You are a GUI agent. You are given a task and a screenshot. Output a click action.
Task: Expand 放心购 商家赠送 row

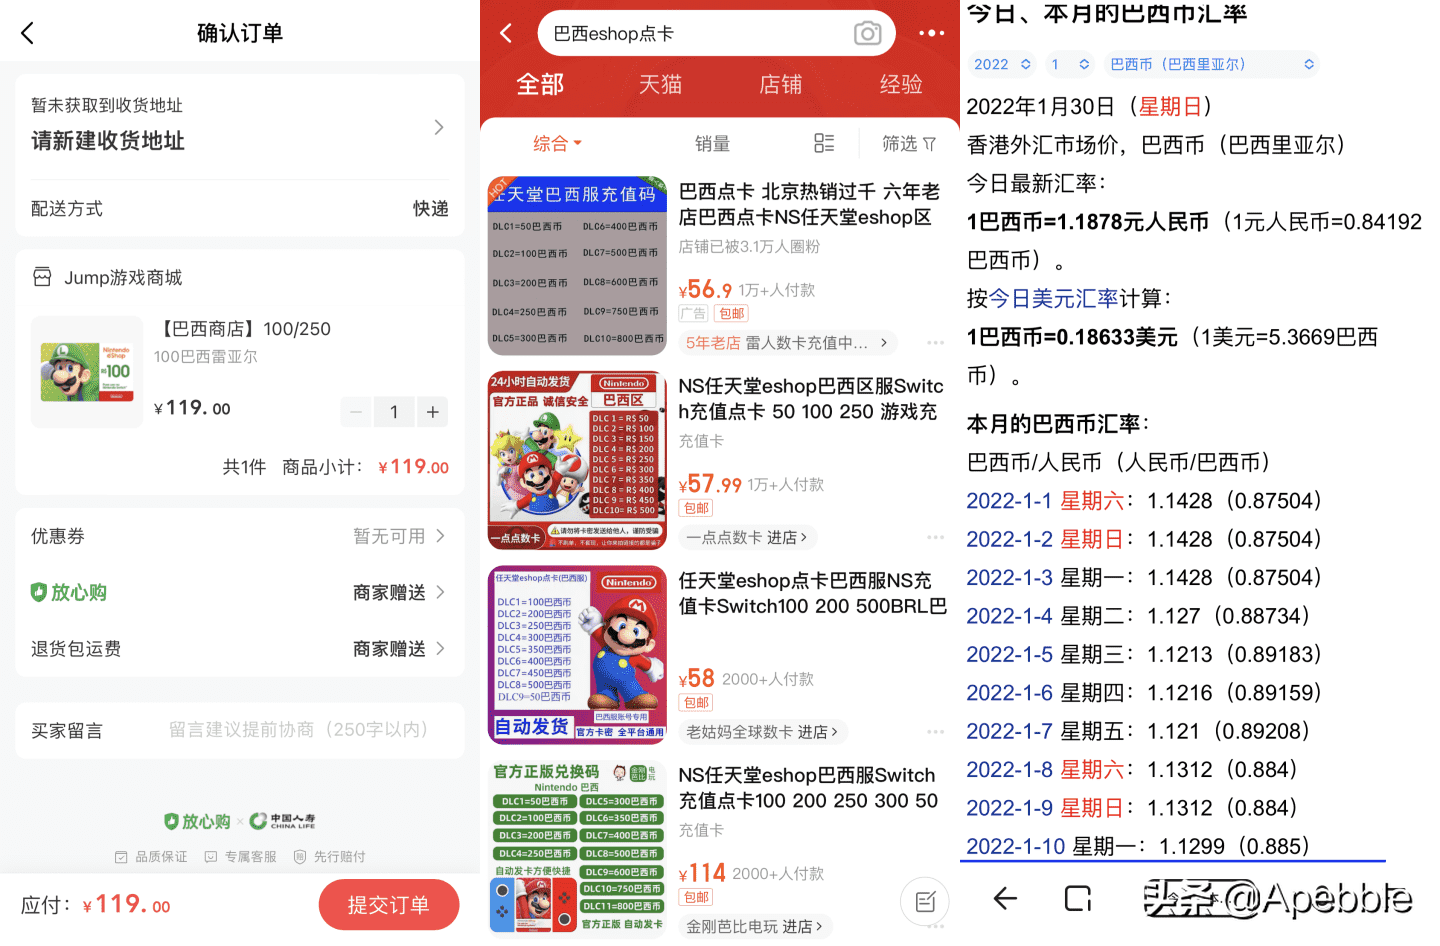coord(240,592)
